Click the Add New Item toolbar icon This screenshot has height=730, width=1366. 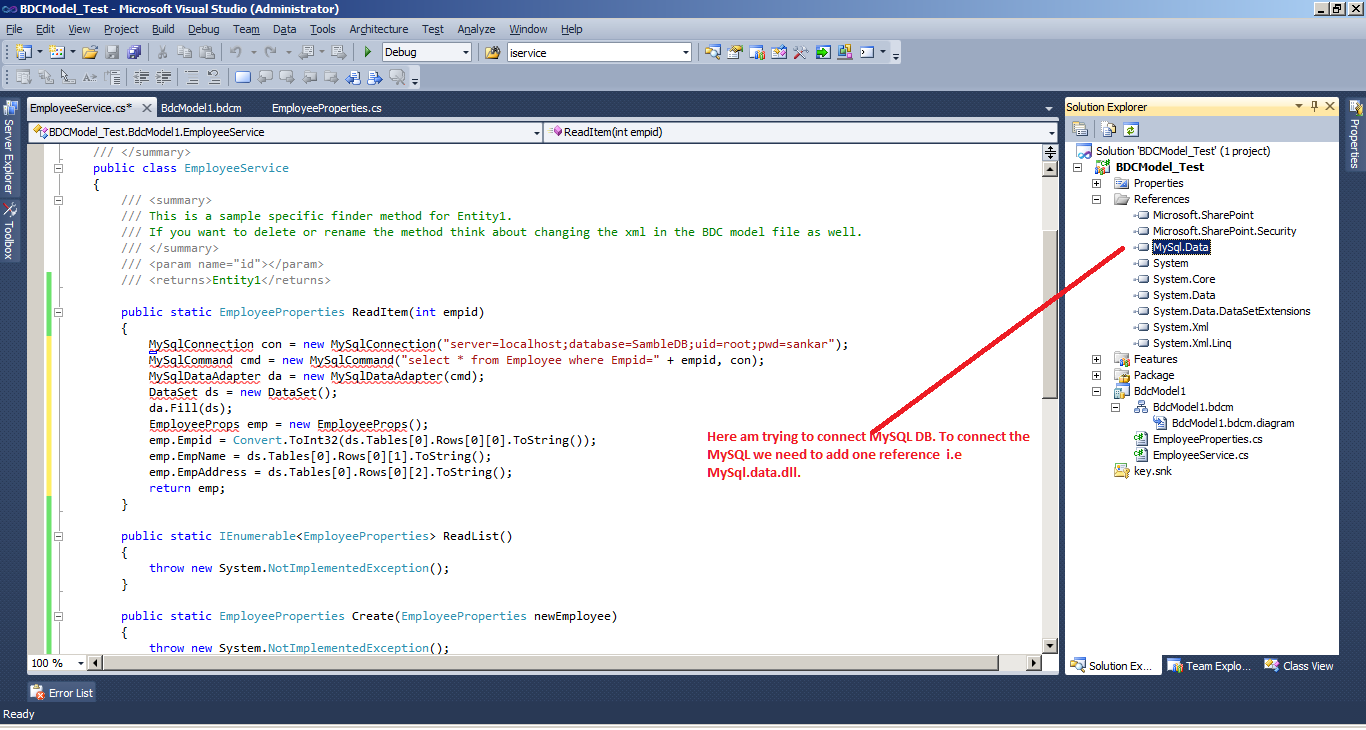pos(56,52)
